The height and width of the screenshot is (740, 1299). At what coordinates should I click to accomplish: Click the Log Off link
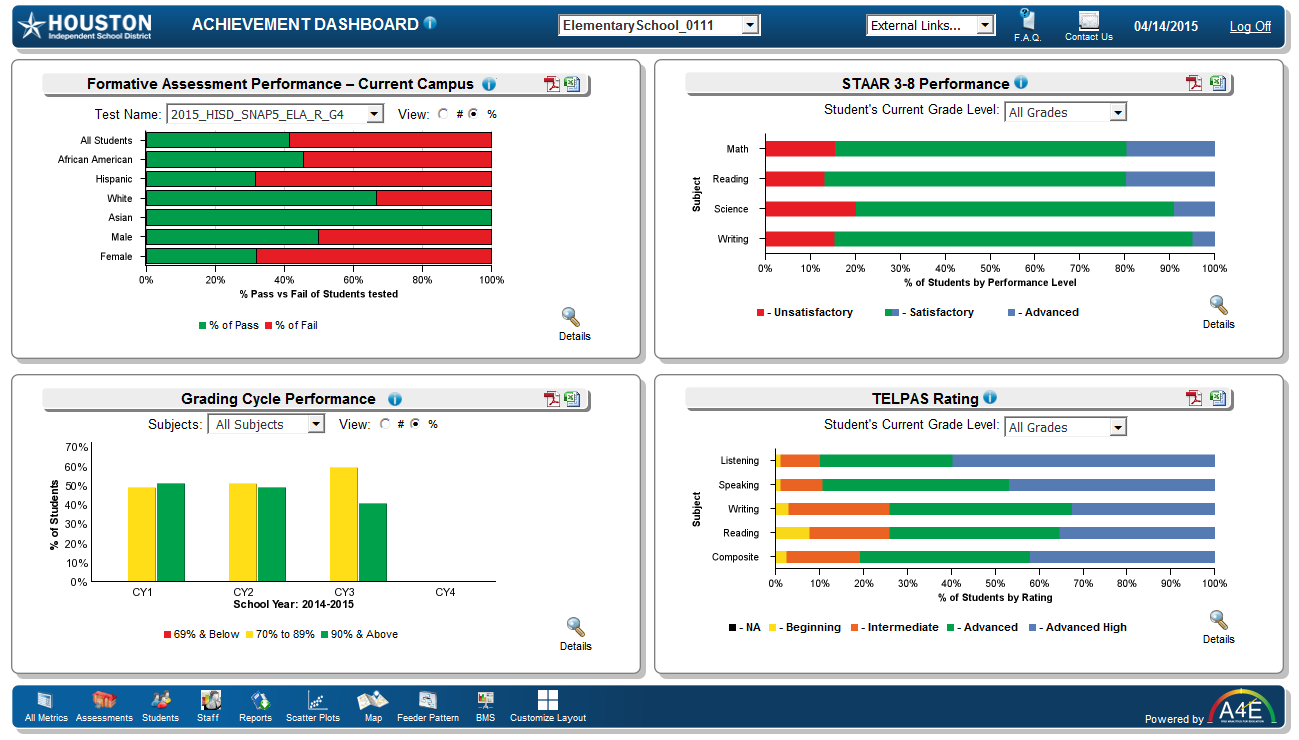pyautogui.click(x=1250, y=26)
